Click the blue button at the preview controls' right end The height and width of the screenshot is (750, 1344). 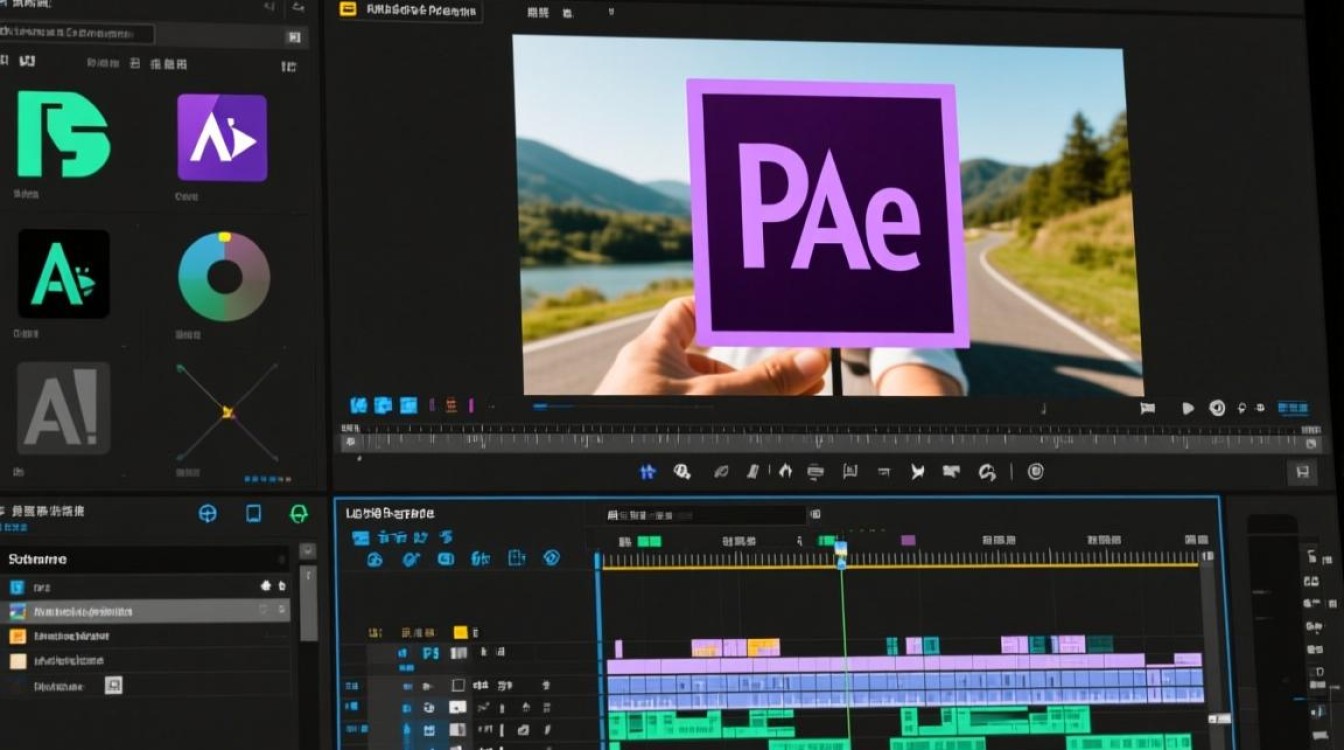pos(1292,408)
